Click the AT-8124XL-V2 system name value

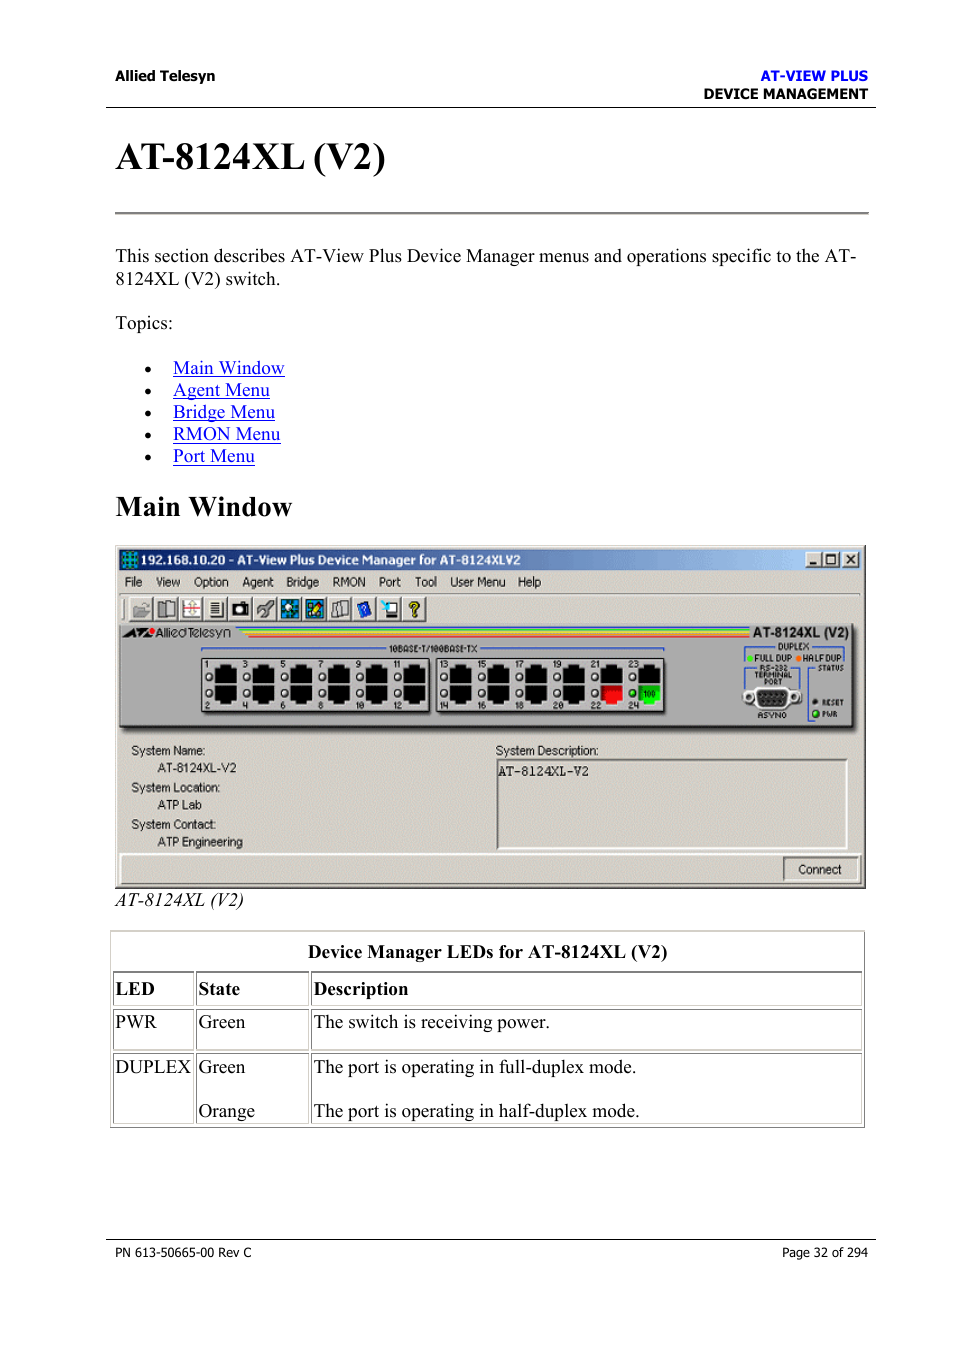[197, 768]
